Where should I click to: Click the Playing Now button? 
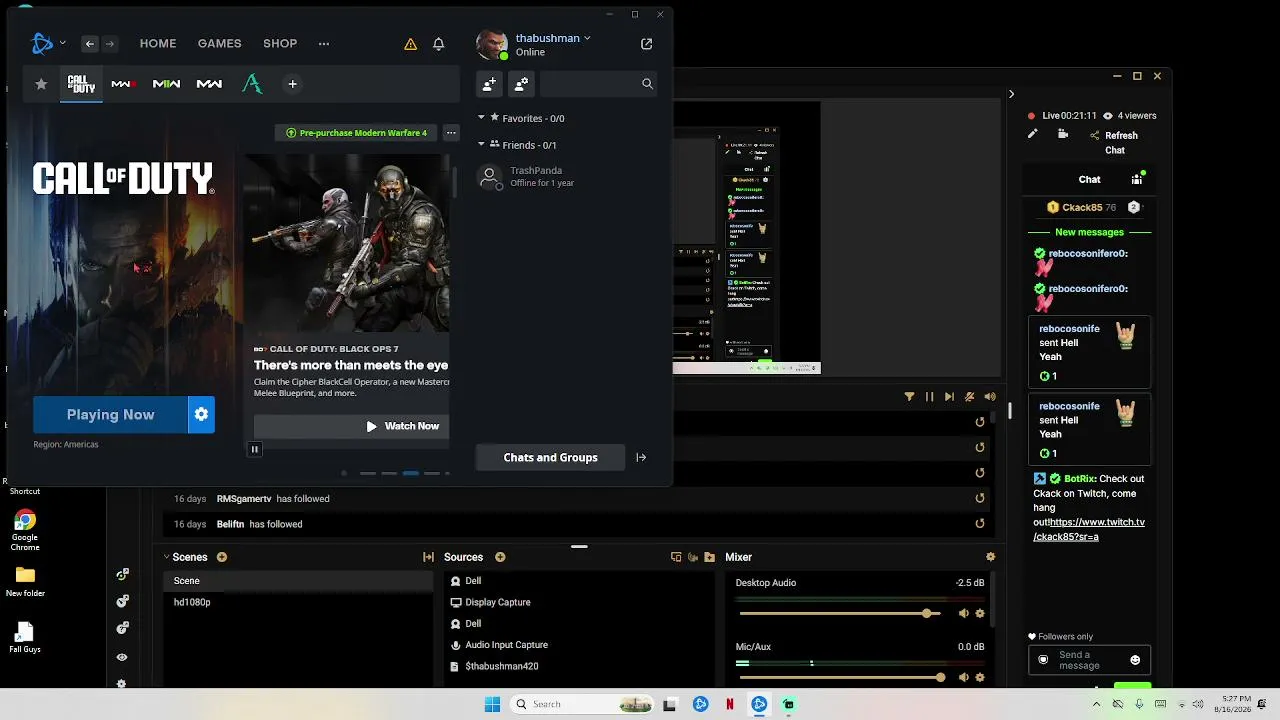110,415
